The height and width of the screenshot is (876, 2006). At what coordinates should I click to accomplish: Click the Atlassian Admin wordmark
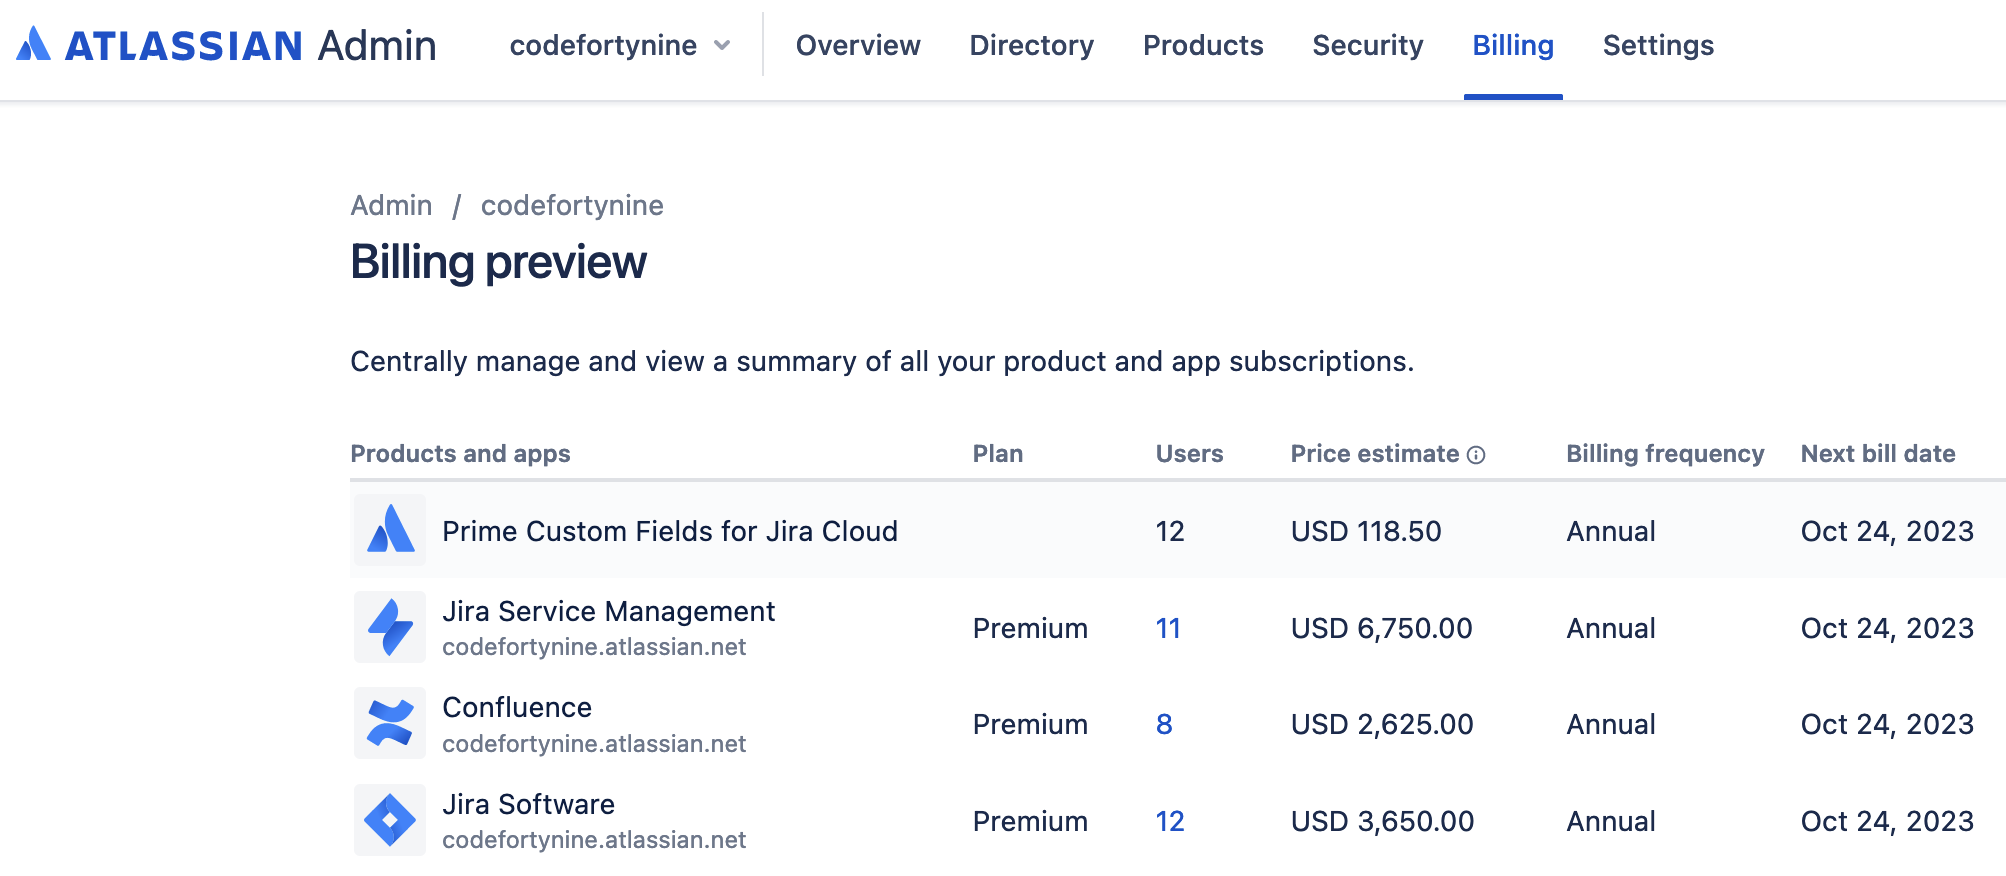coord(250,46)
